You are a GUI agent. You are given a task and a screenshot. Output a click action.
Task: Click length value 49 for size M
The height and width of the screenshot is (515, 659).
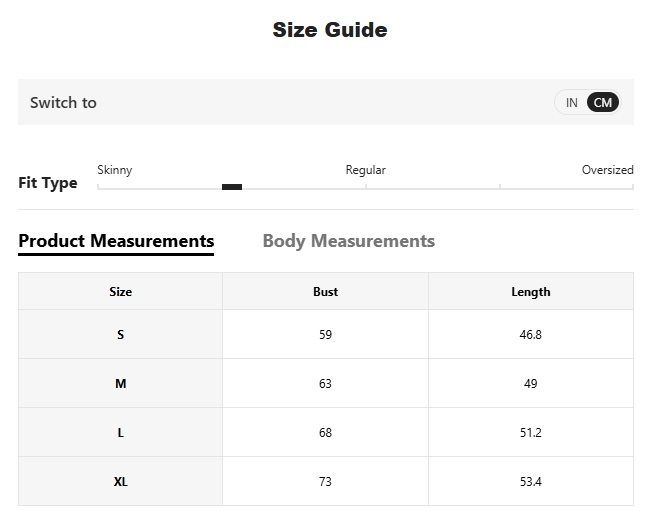[530, 384]
